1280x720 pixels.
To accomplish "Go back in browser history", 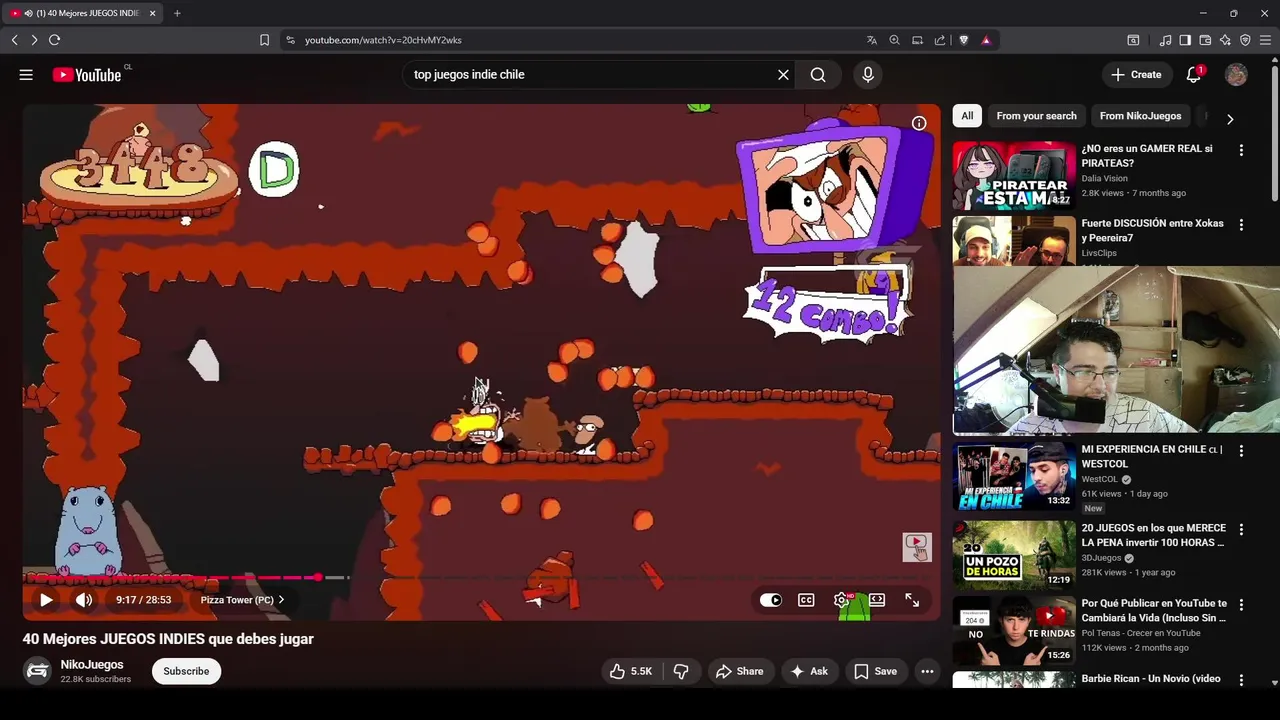I will (x=14, y=40).
